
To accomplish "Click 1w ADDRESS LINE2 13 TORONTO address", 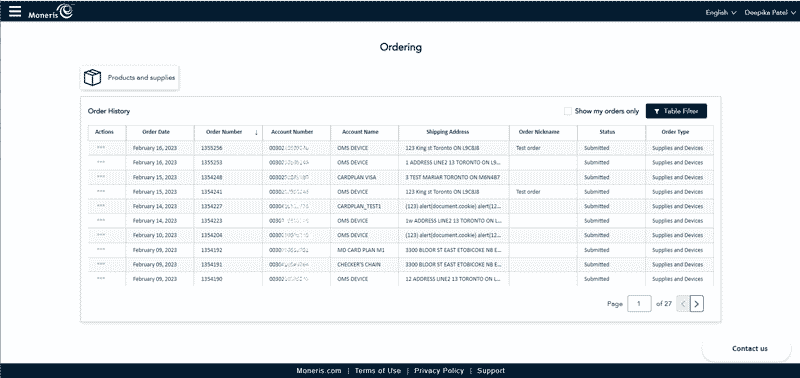I will coord(453,221).
